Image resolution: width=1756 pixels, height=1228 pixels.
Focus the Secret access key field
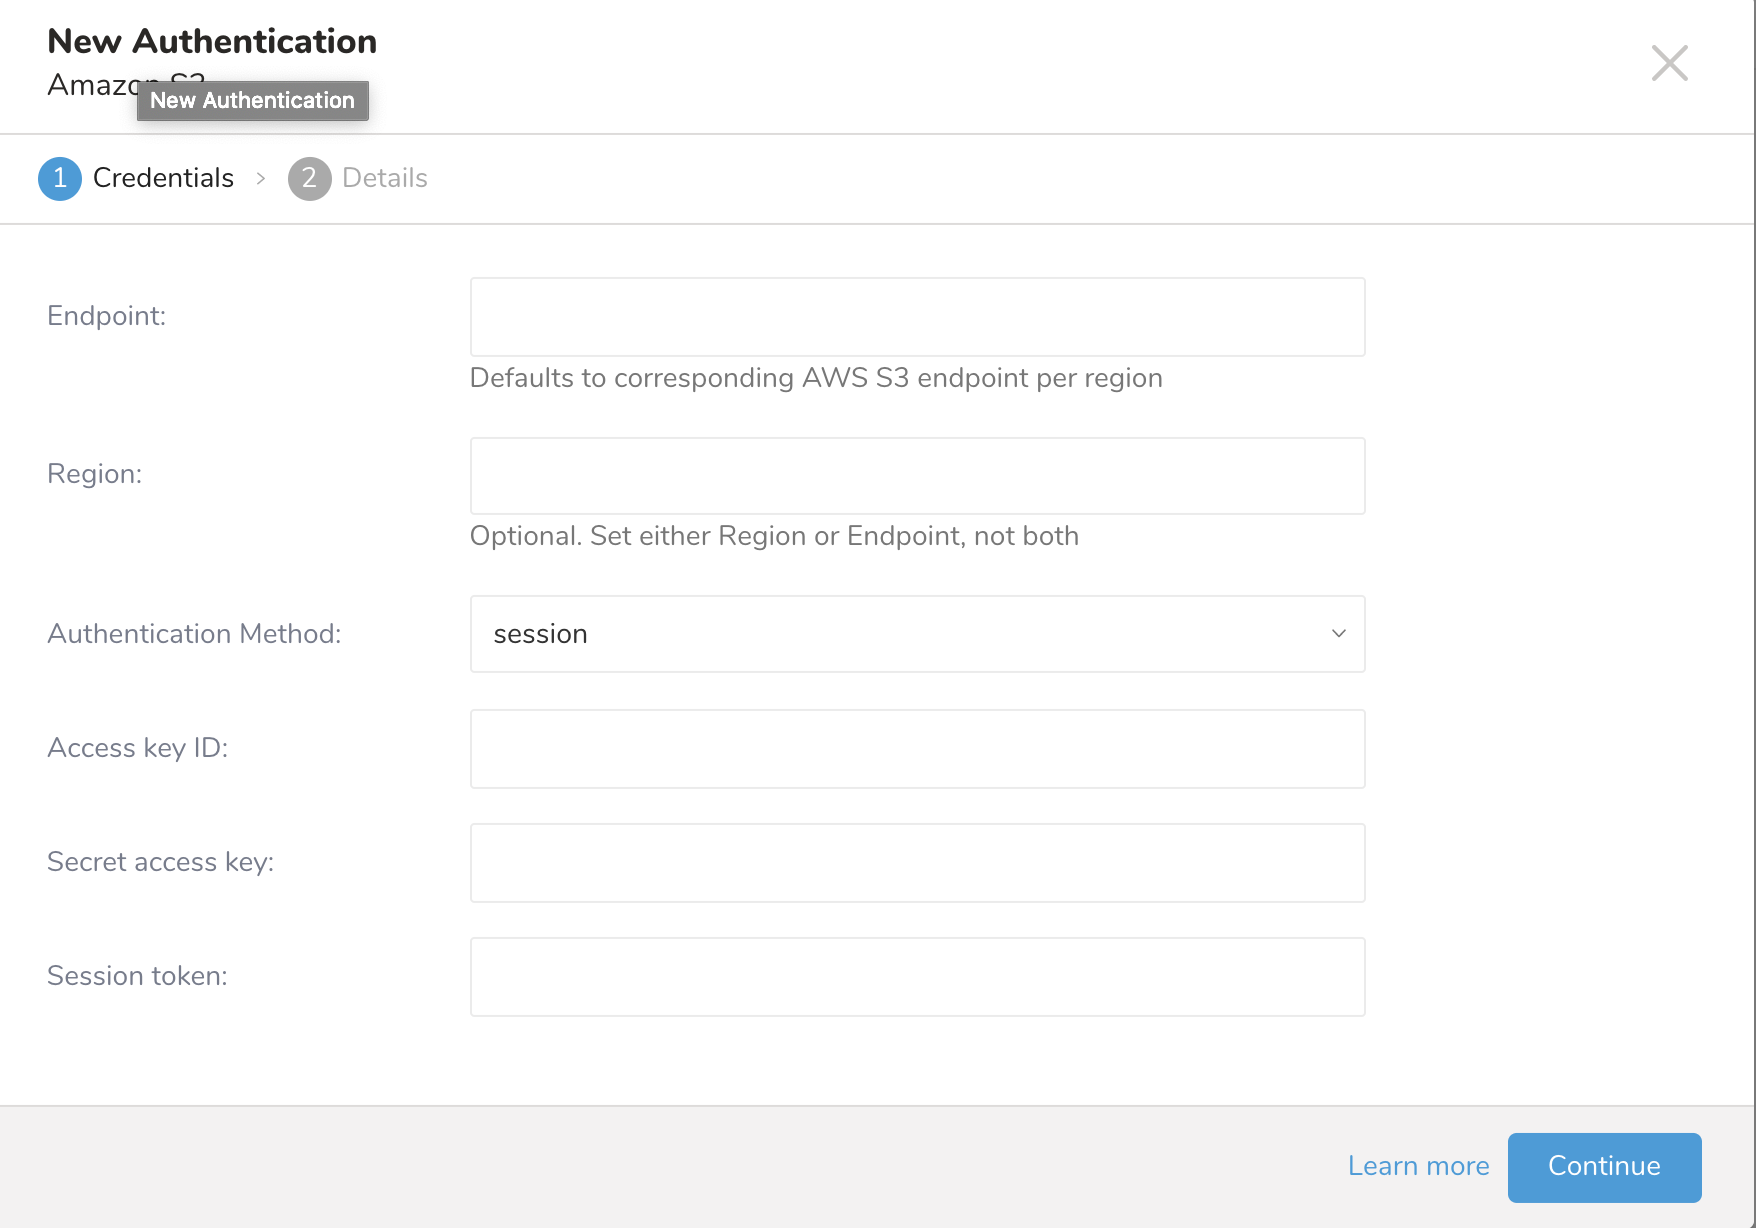pos(917,863)
